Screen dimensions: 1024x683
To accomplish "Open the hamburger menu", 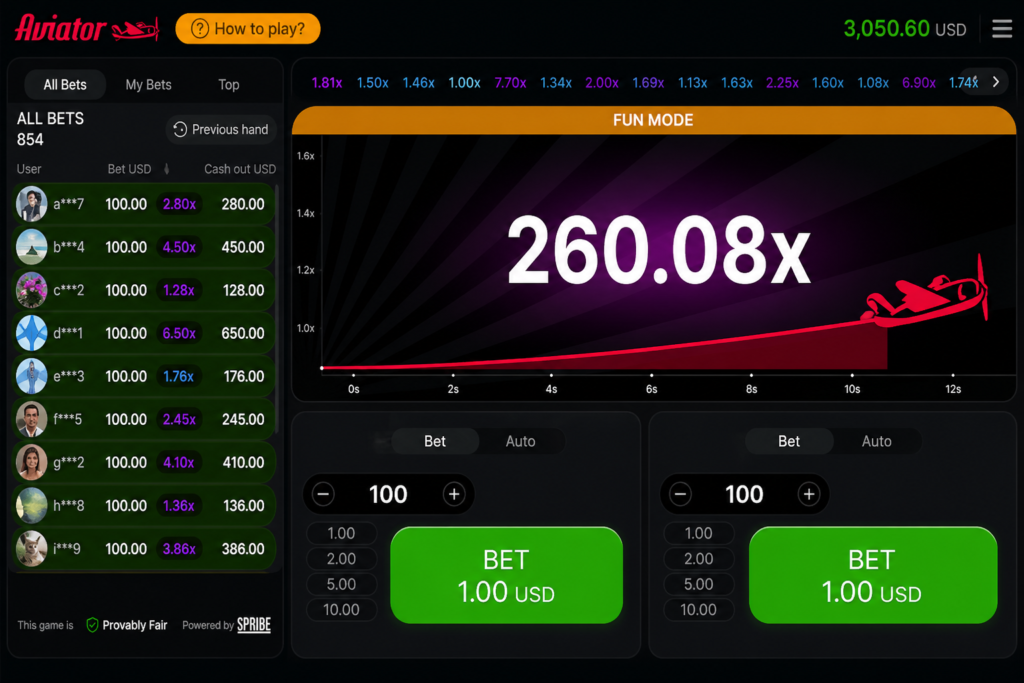I will coord(1002,29).
